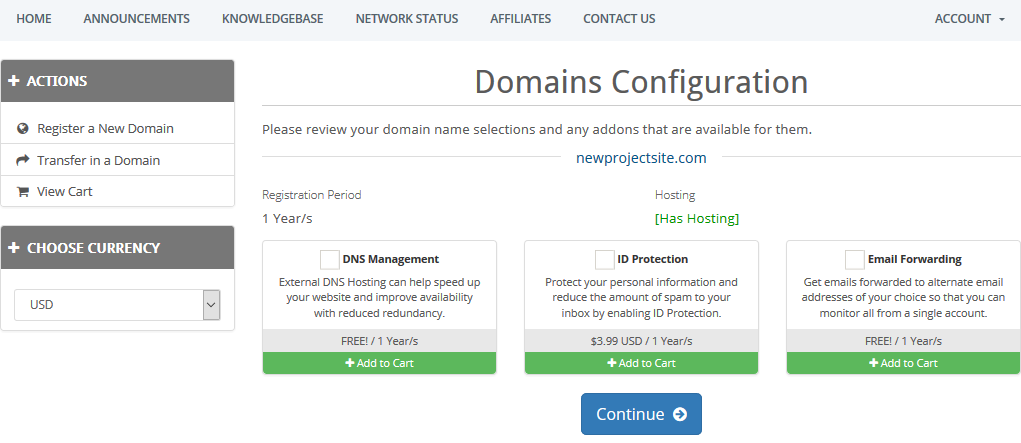Open the Knowledgebase nav item

[272, 19]
